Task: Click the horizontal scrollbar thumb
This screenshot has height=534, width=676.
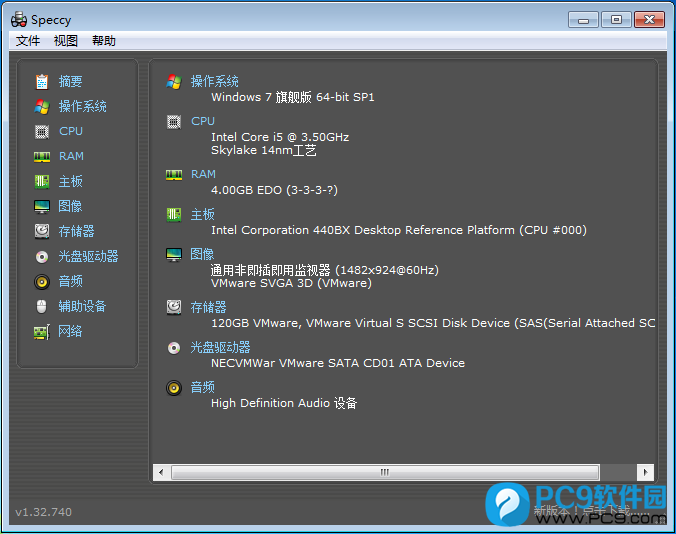Action: [x=385, y=472]
